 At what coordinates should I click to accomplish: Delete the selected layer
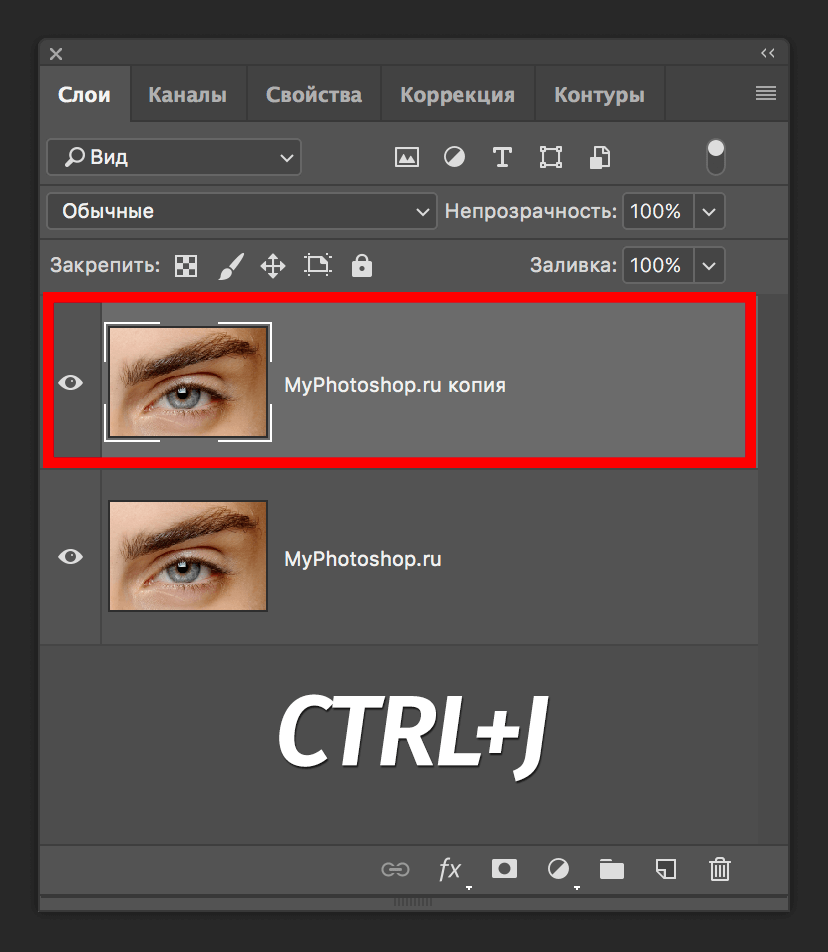click(x=720, y=870)
